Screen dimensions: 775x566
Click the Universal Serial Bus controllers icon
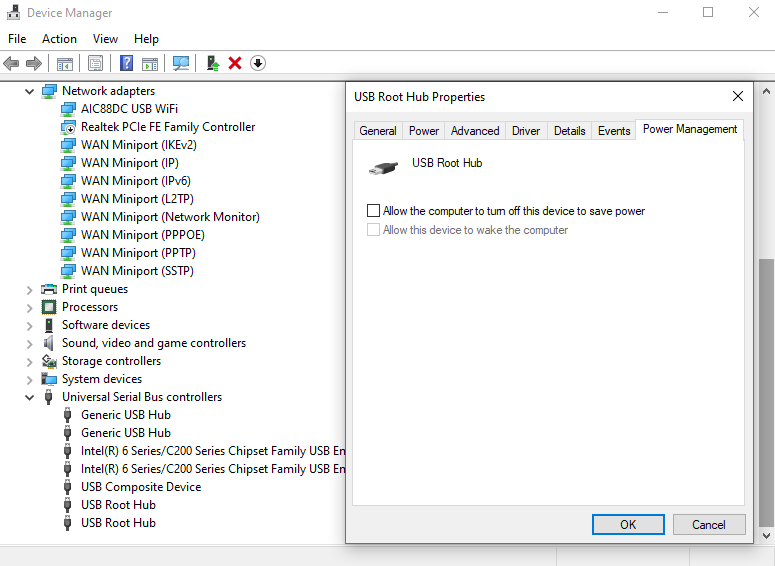pos(48,397)
